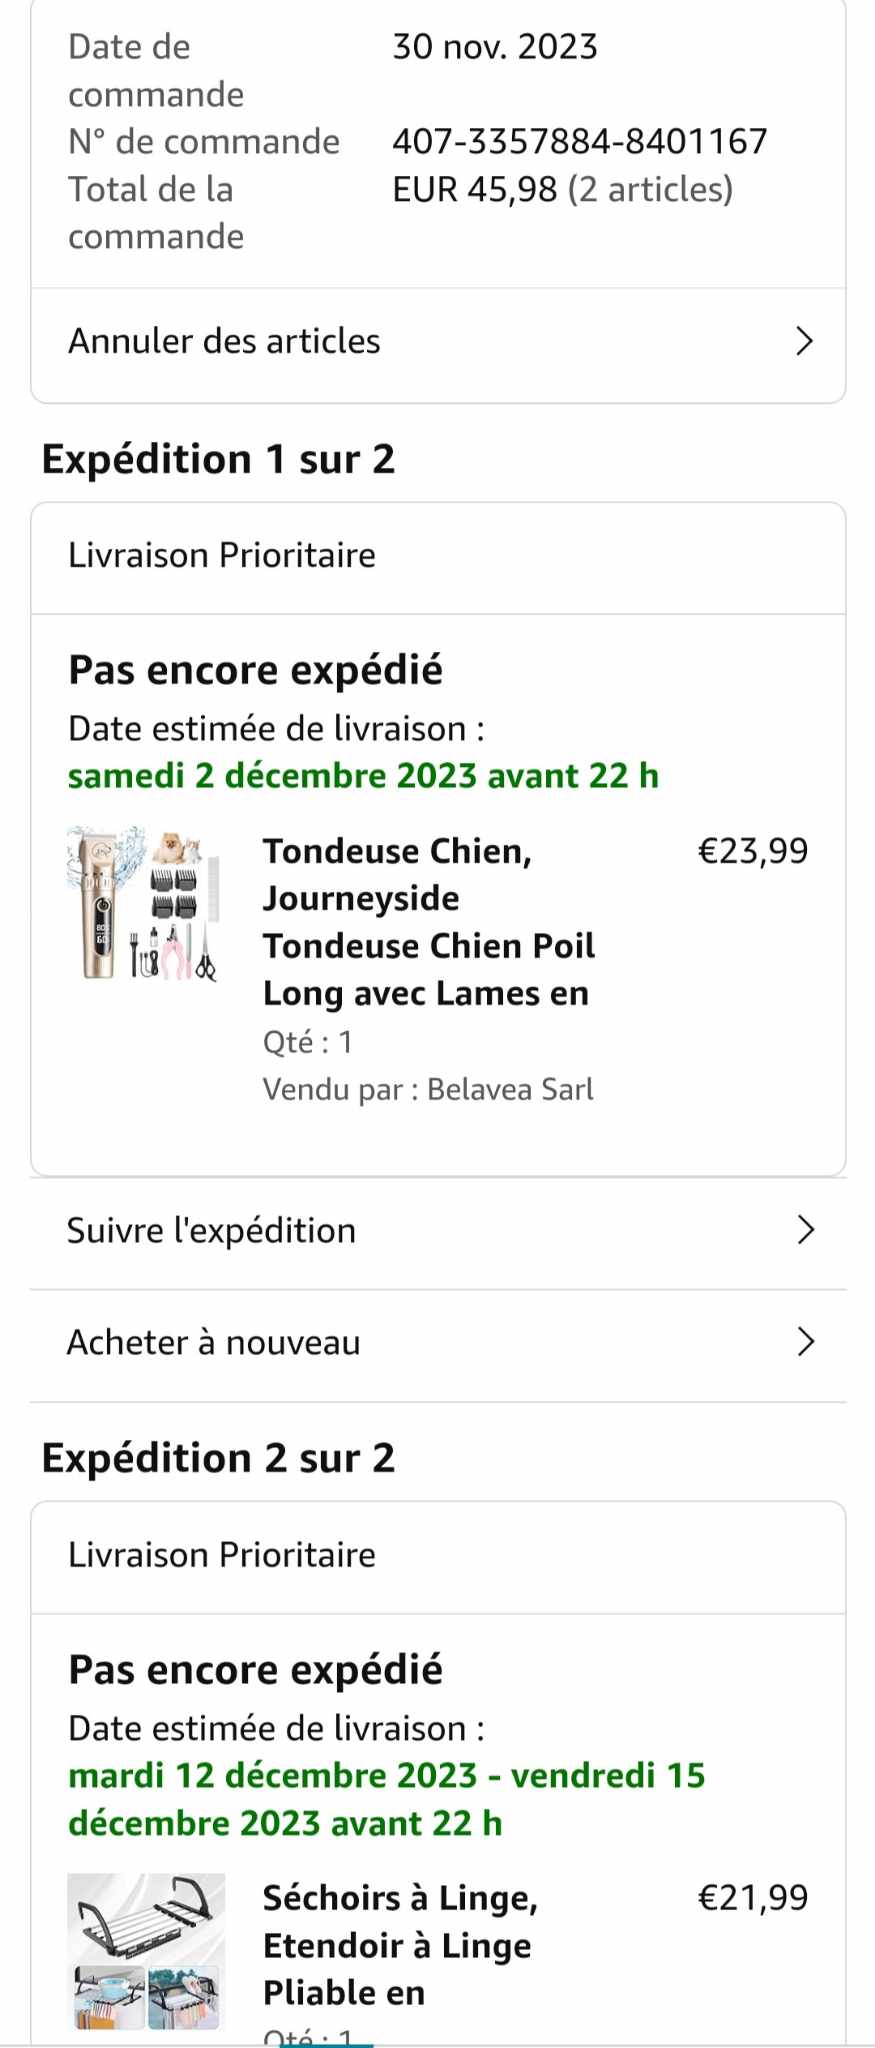Click the €23,99 price
The height and width of the screenshot is (2048, 875).
[752, 851]
